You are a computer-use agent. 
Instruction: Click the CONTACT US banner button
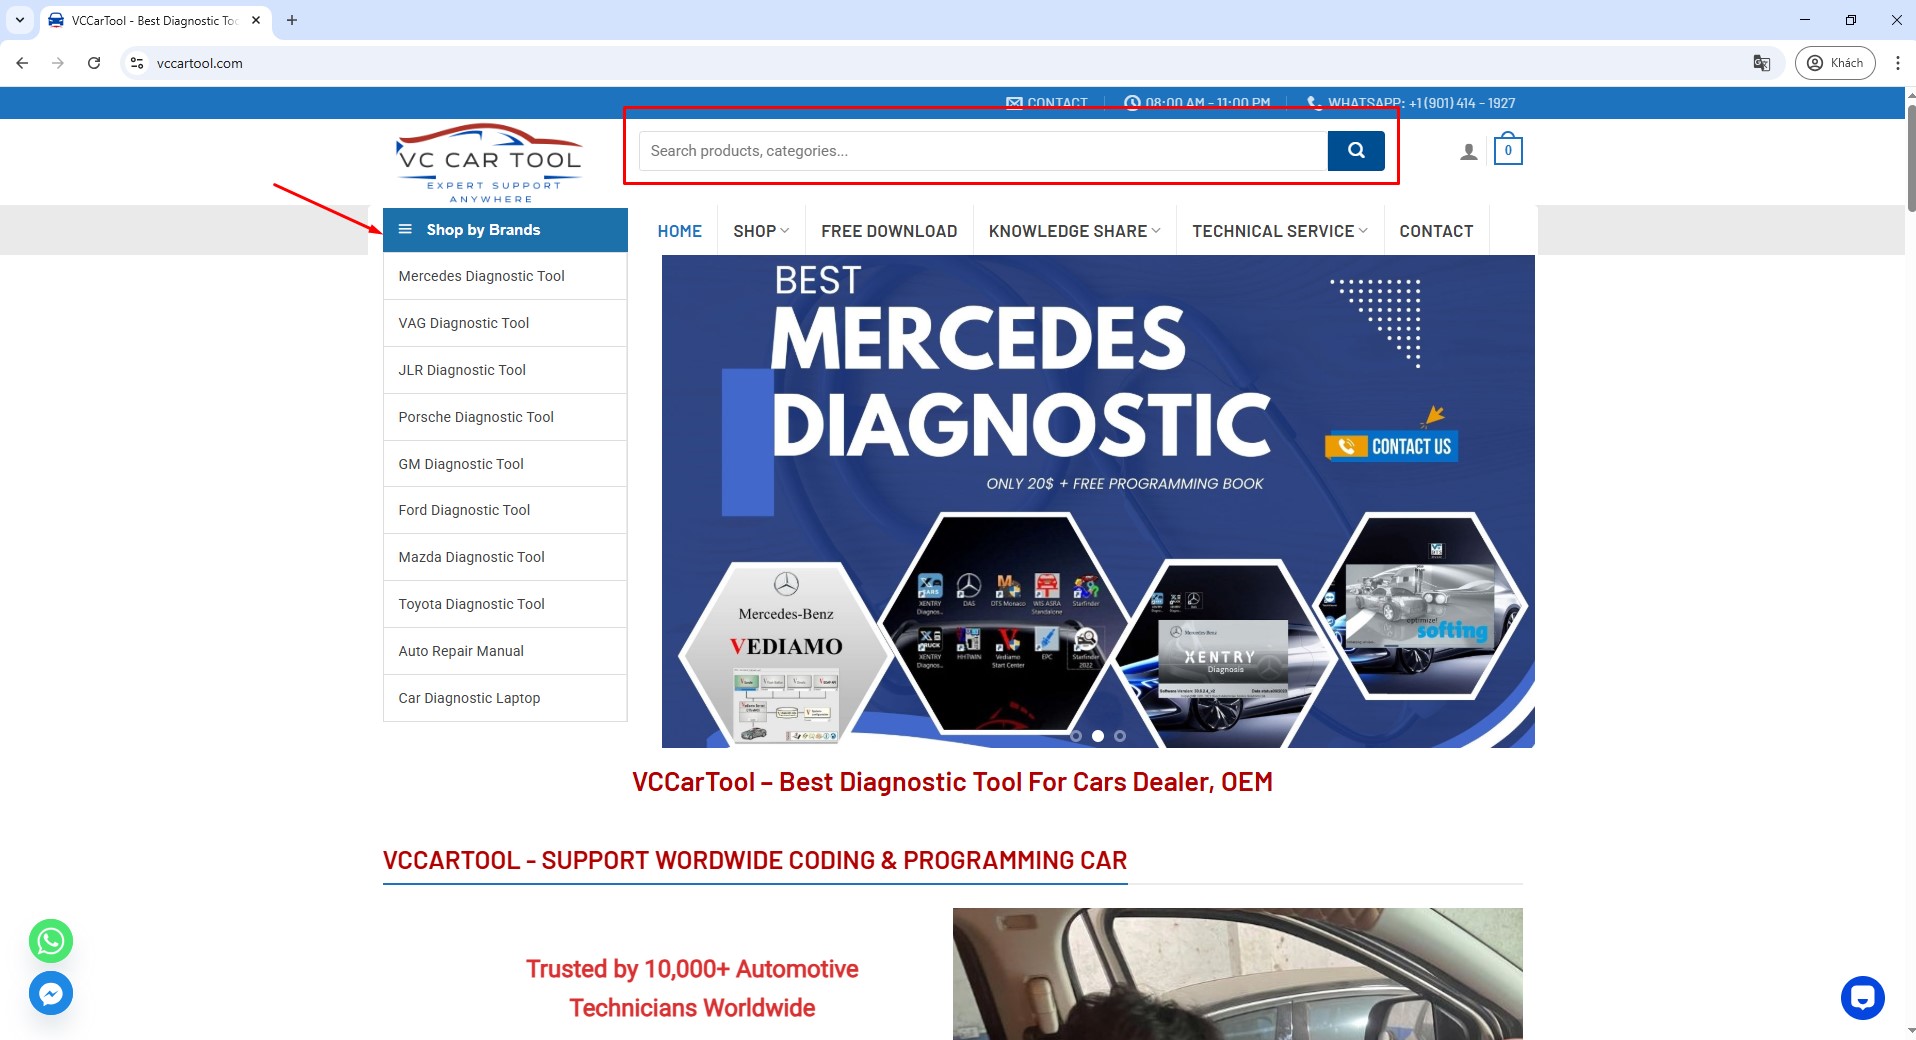tap(1392, 446)
